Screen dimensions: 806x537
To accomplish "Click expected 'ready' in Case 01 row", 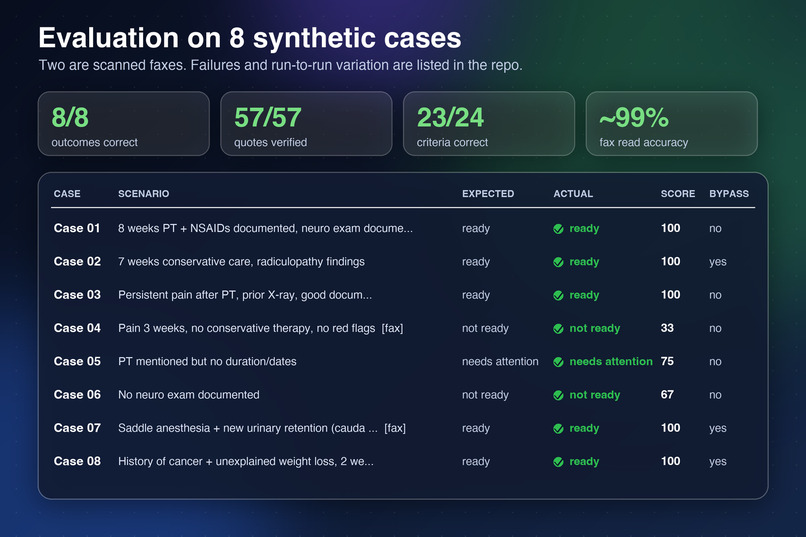I will (x=476, y=229).
